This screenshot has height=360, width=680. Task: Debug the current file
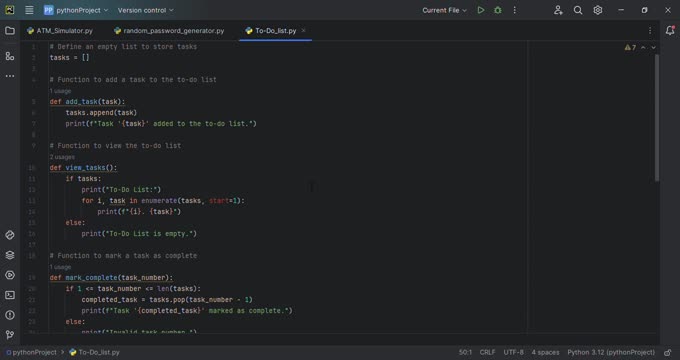tap(497, 10)
